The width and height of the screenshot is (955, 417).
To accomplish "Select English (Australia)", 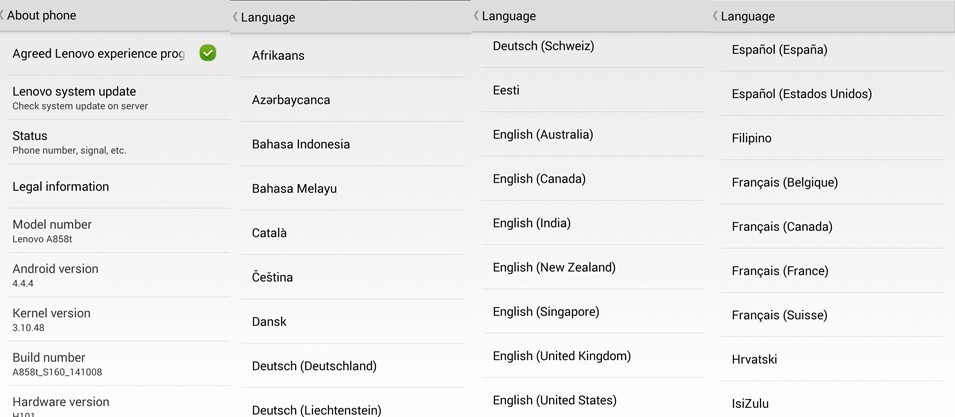I will 593,135.
